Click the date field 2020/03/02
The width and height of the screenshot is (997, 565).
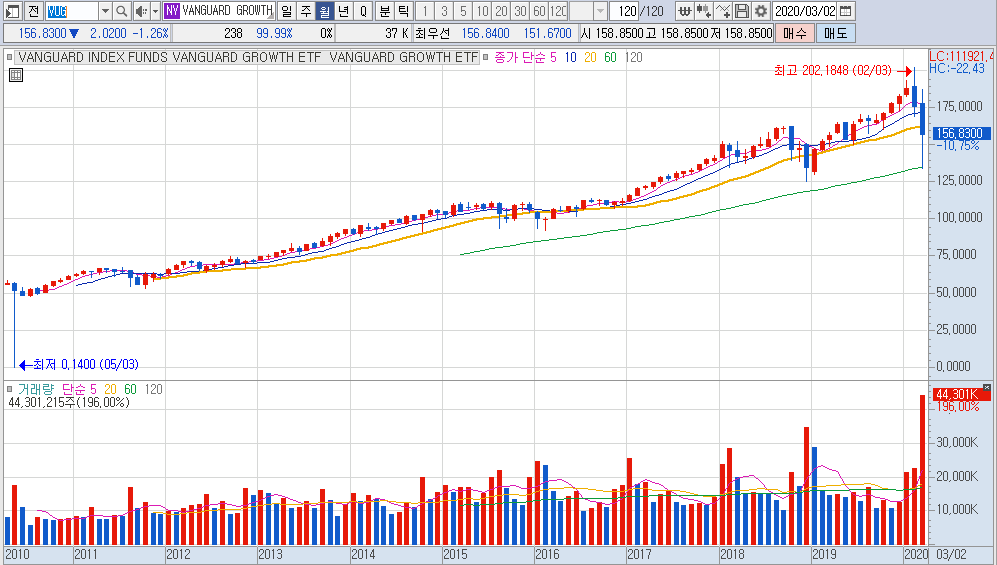pyautogui.click(x=805, y=11)
